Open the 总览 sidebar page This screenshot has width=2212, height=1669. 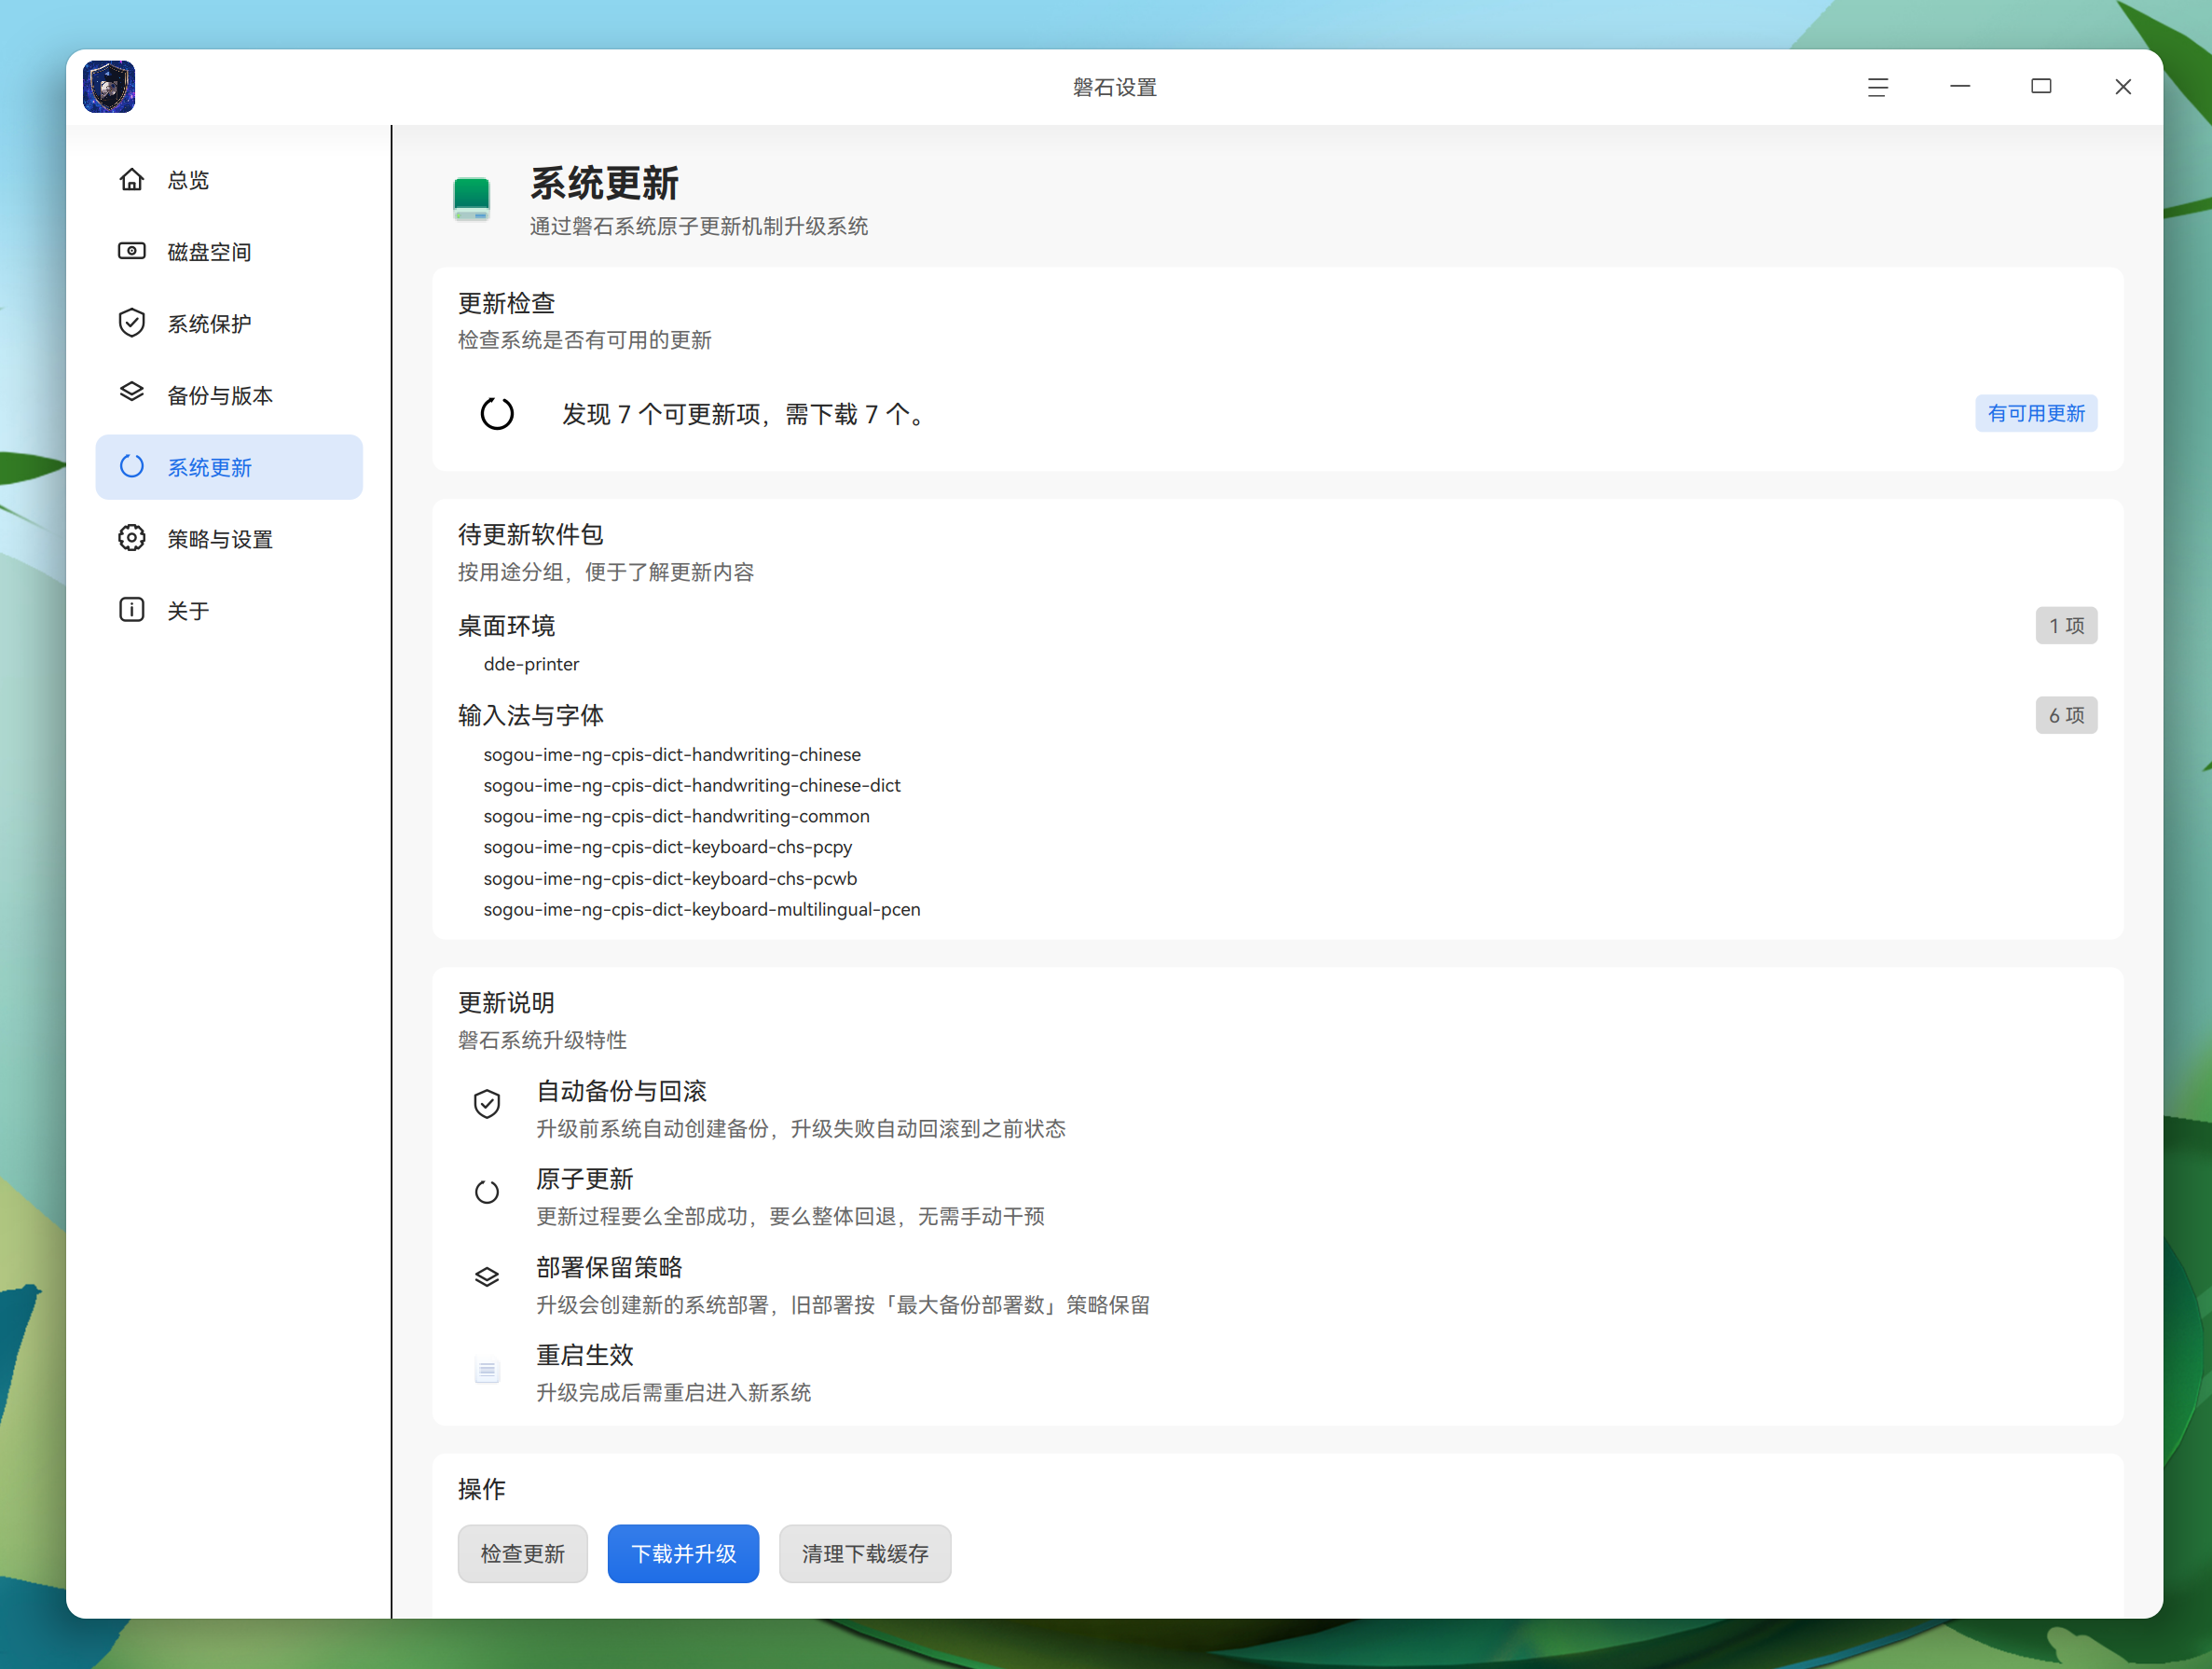point(229,180)
